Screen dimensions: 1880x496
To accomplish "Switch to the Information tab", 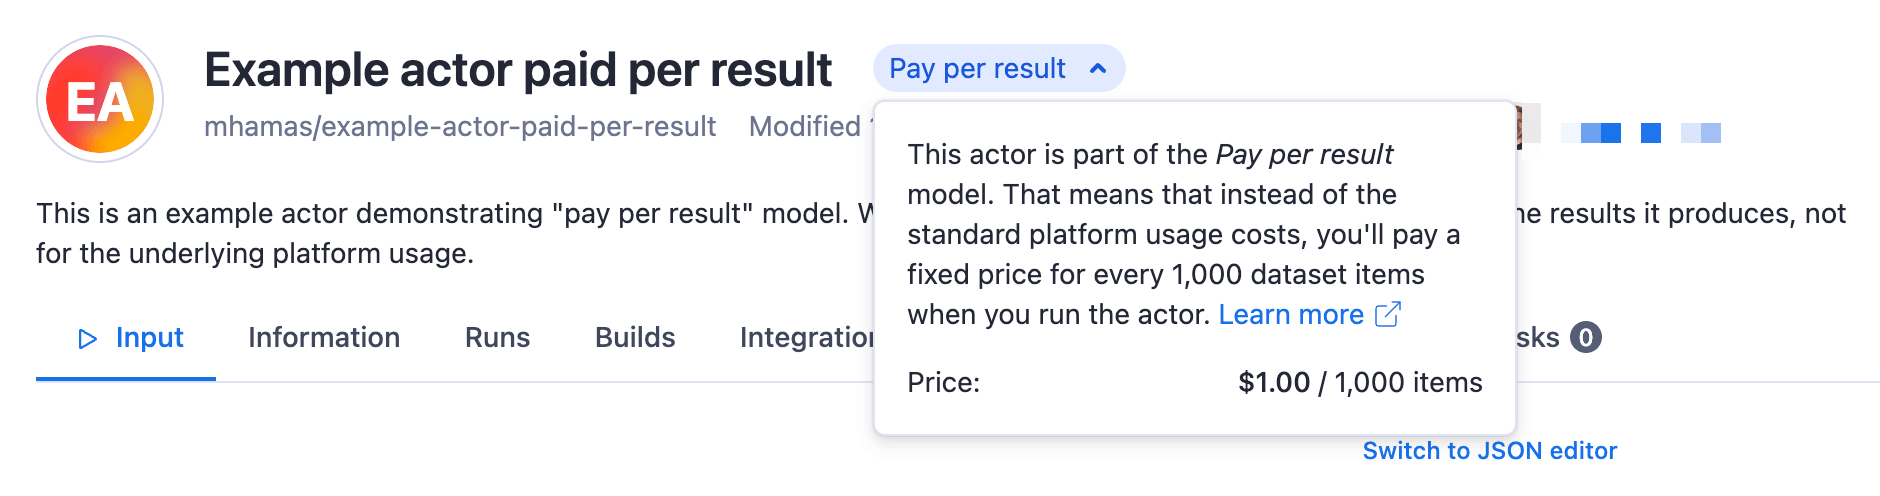I will pyautogui.click(x=324, y=338).
